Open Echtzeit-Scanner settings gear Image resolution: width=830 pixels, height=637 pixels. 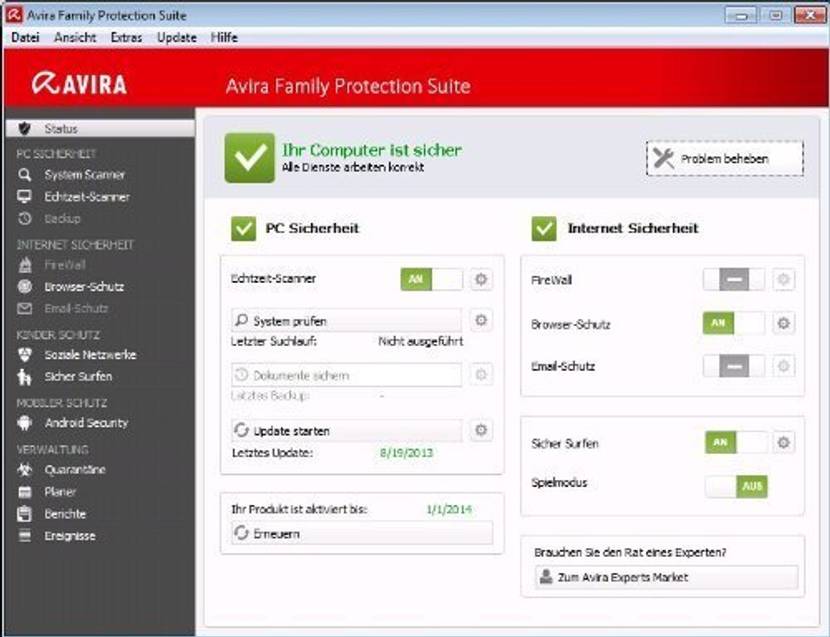(481, 279)
